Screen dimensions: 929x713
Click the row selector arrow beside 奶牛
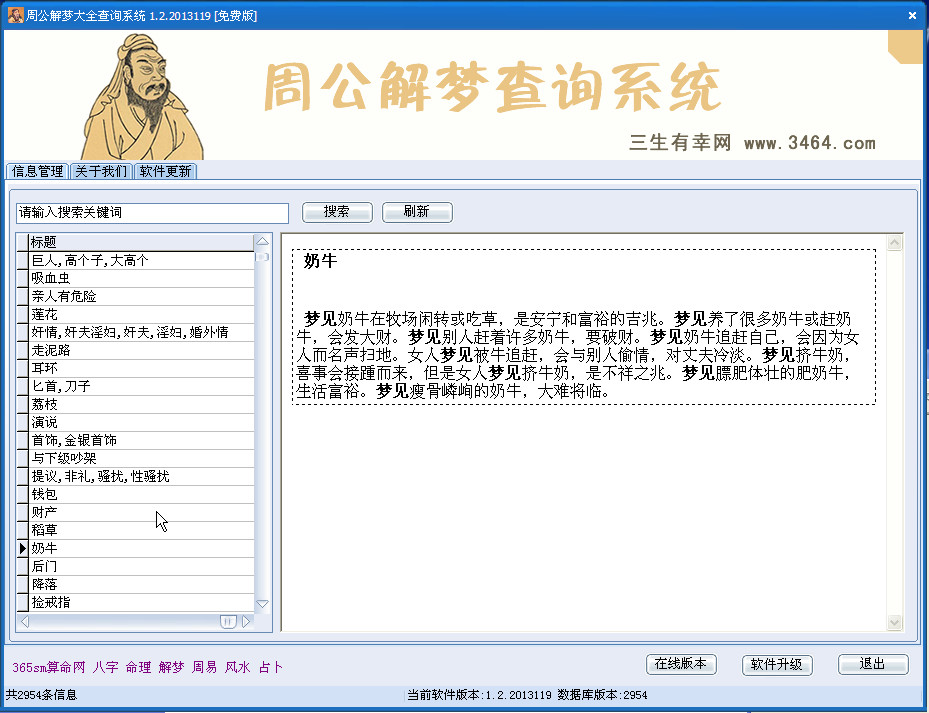coord(23,548)
